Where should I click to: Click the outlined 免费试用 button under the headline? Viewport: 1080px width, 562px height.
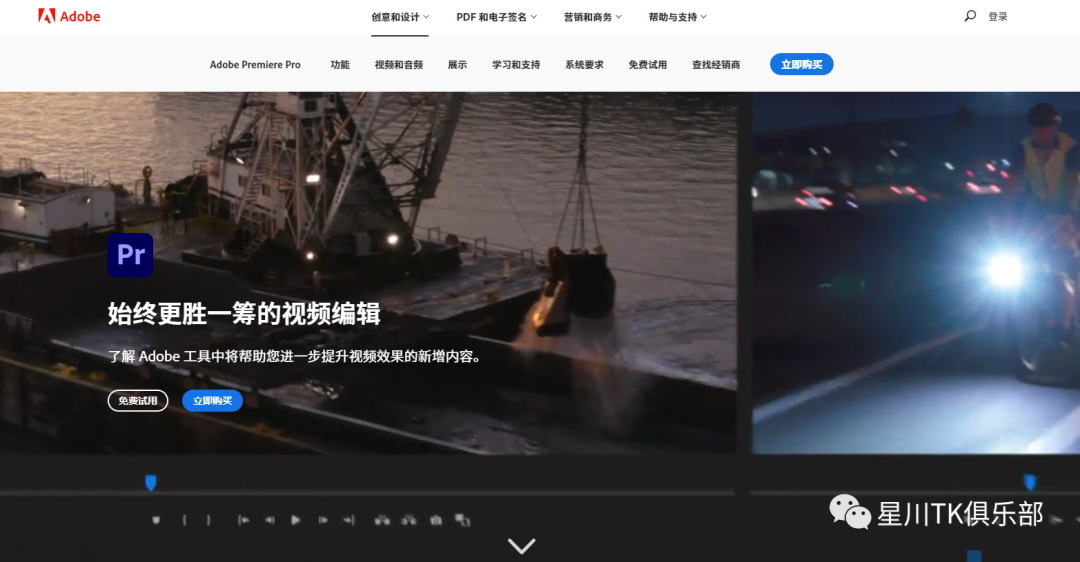click(138, 400)
